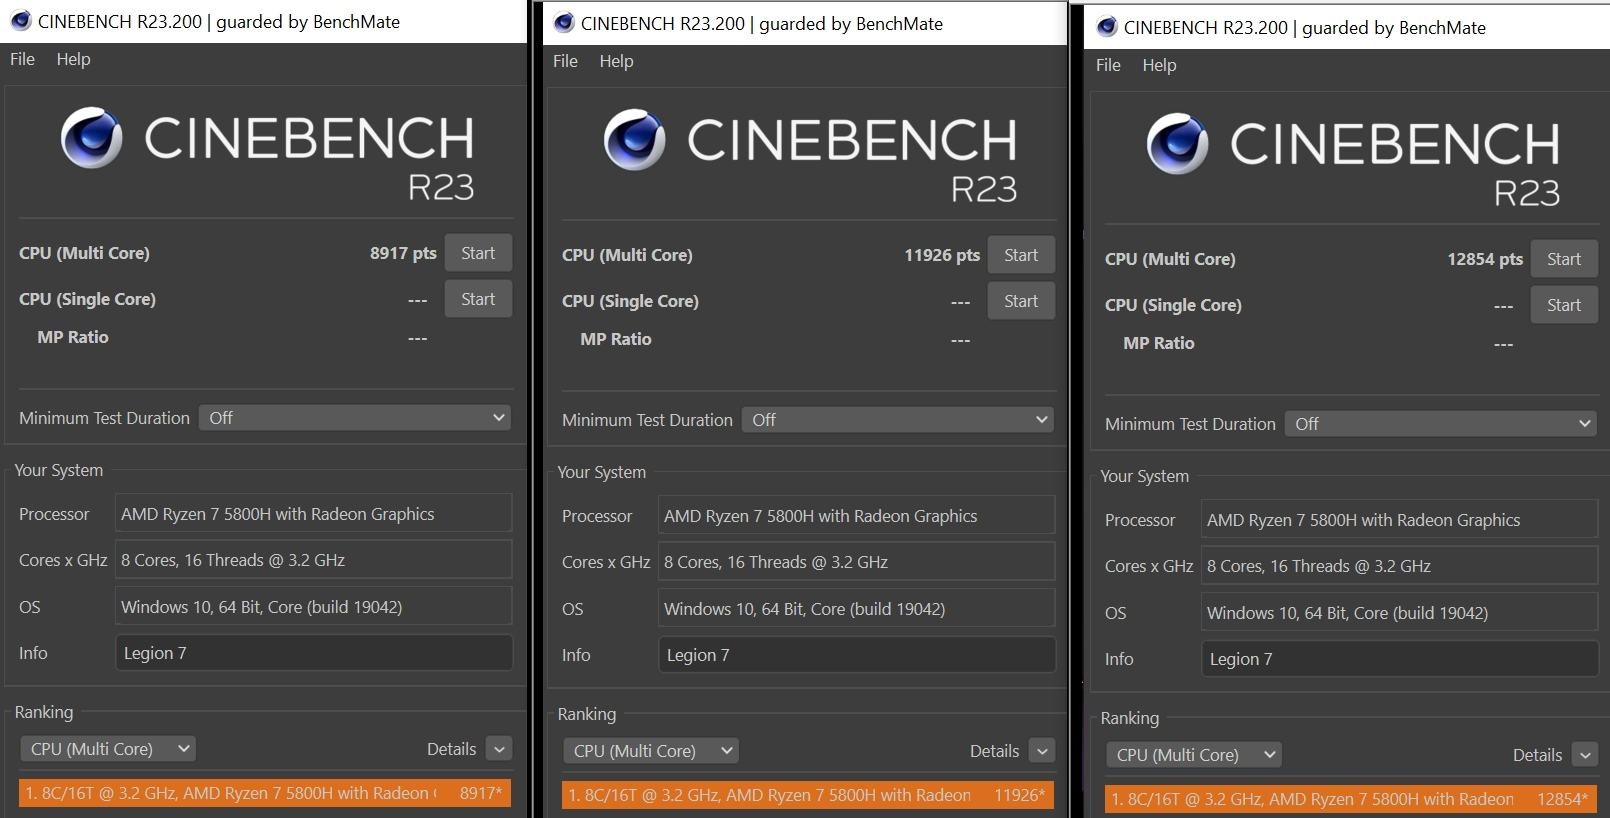This screenshot has width=1610, height=818.
Task: Click OS 'Windows 10' field in 12854 pts window
Action: click(1400, 613)
